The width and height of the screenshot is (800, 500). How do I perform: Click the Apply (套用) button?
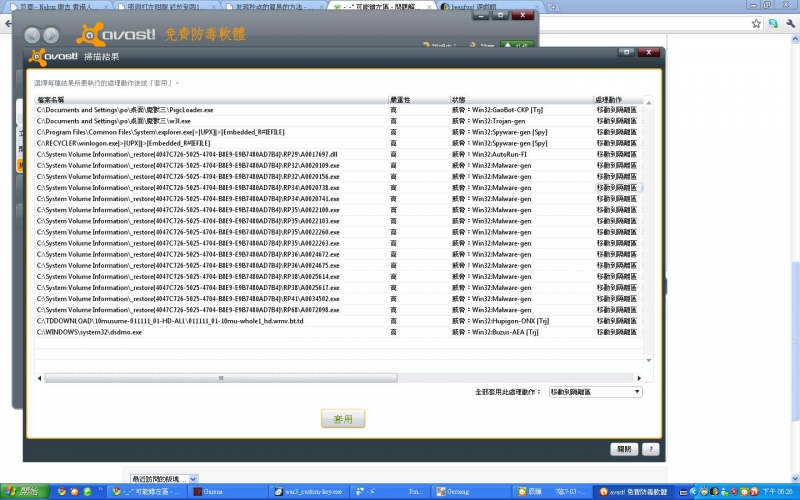click(343, 419)
